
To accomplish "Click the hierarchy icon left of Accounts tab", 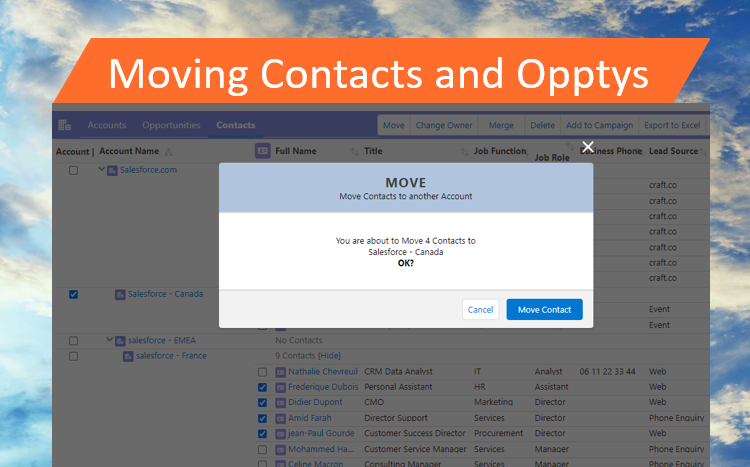I will click(x=65, y=125).
